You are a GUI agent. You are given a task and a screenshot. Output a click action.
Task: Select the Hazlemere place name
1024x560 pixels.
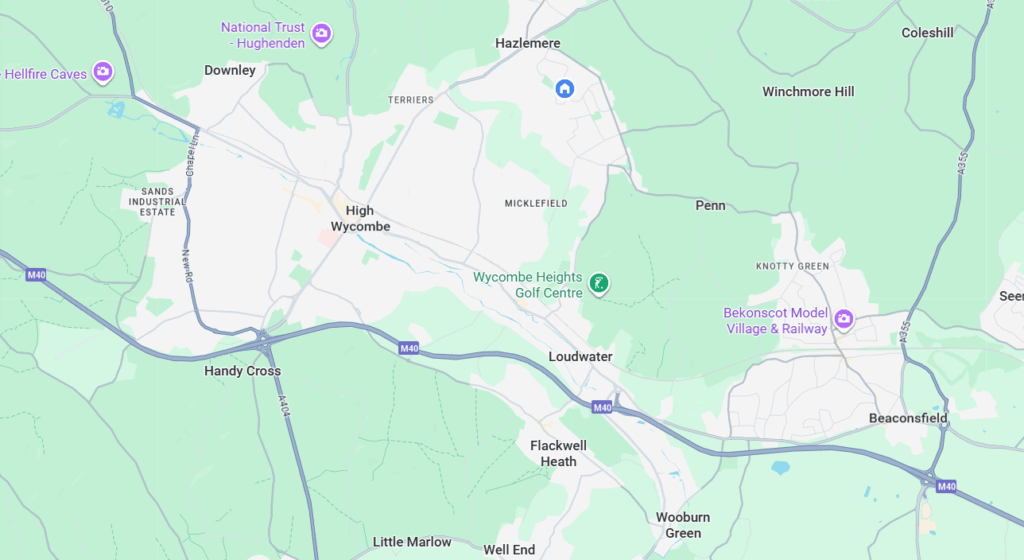coord(528,44)
